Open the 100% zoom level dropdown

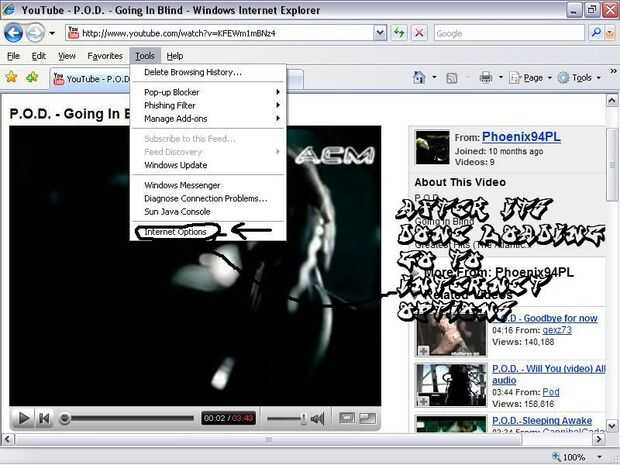coord(600,457)
